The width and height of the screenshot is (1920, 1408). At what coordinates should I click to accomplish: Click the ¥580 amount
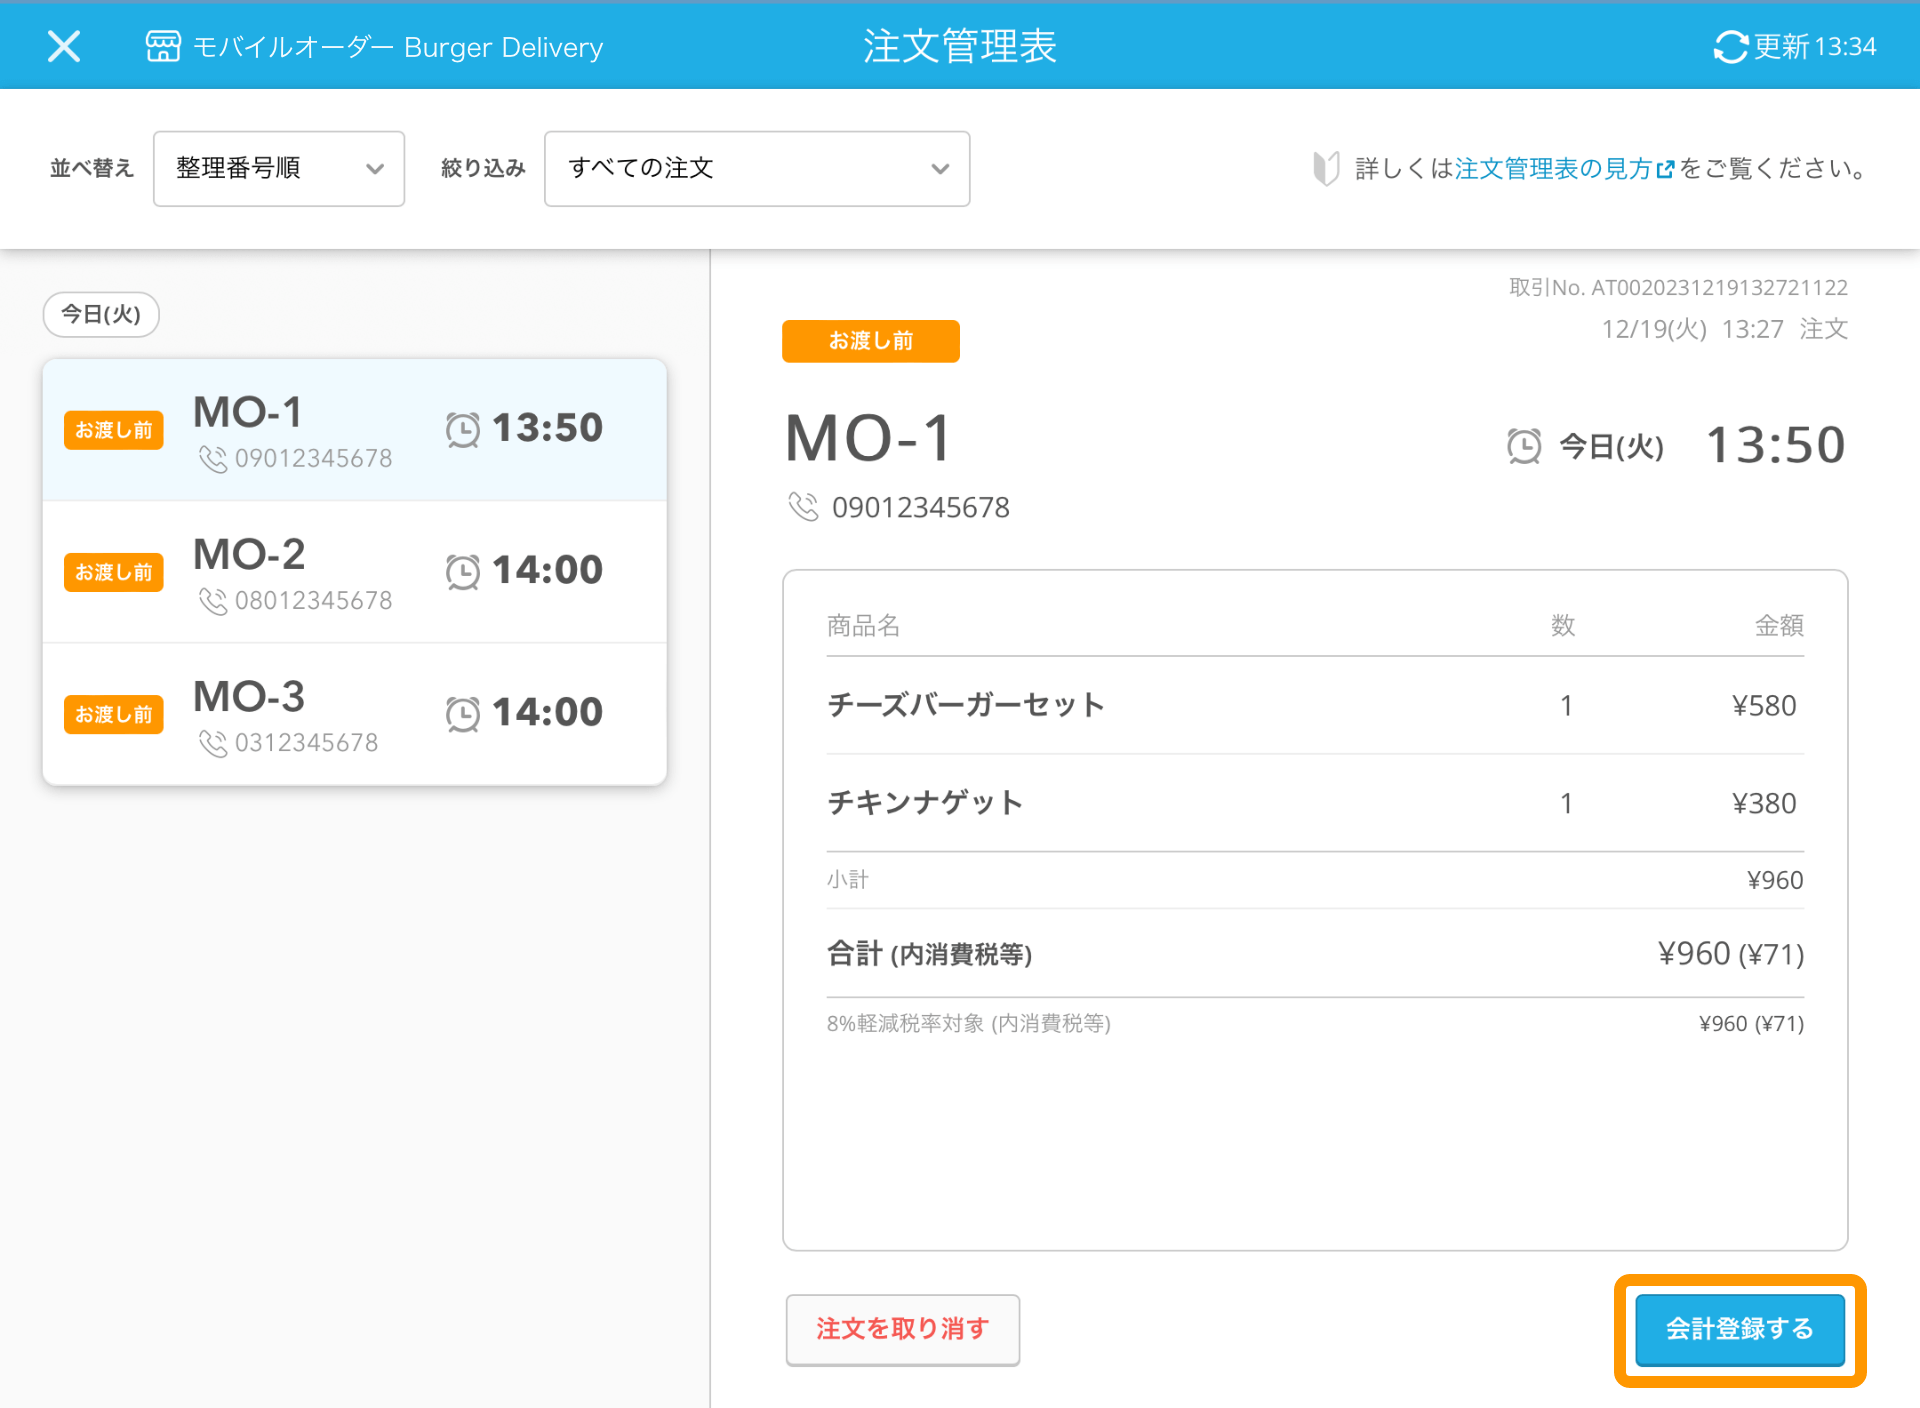coord(1764,706)
